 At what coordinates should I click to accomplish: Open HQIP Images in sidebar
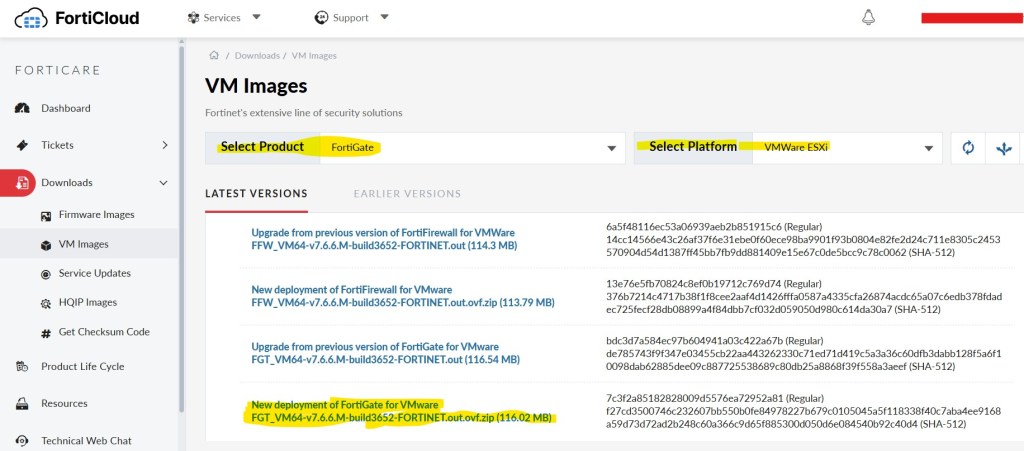click(x=87, y=302)
